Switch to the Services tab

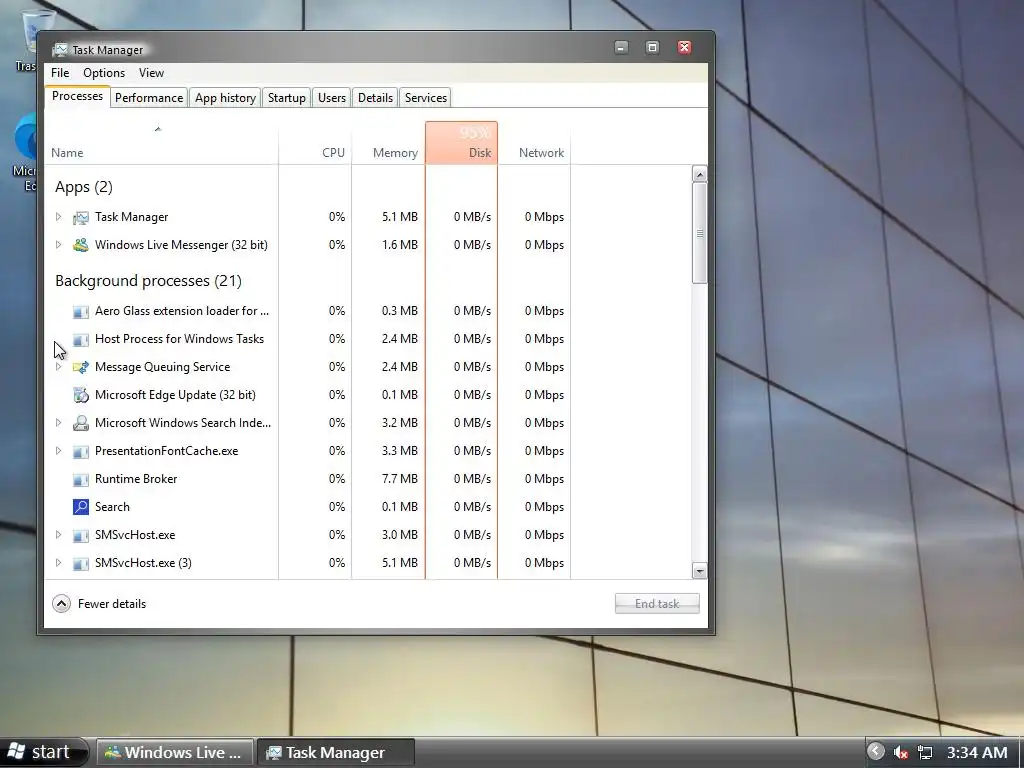click(426, 98)
